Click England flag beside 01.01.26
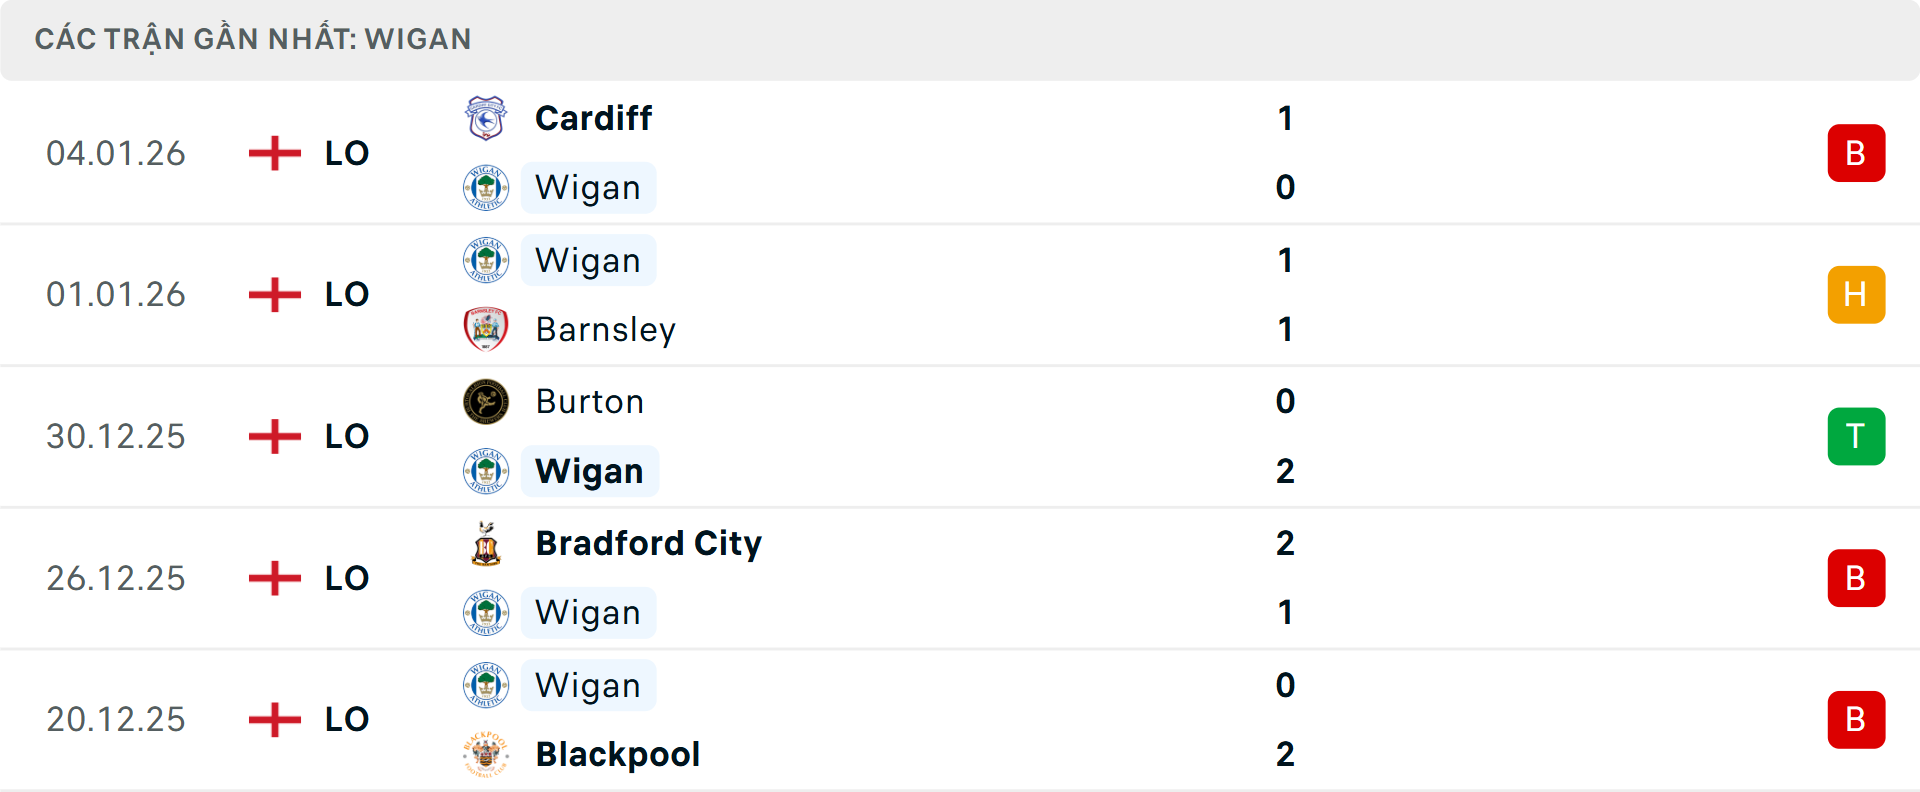This screenshot has width=1920, height=792. 274,295
